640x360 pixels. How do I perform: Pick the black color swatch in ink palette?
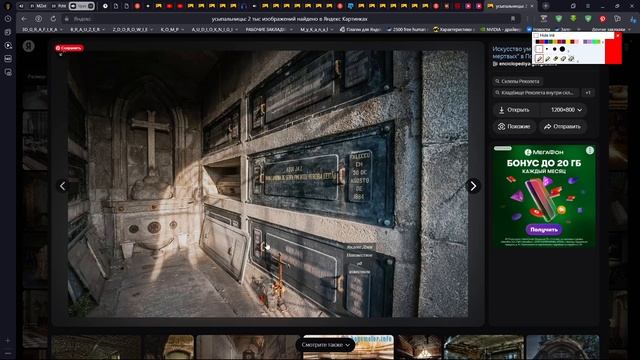click(x=538, y=42)
